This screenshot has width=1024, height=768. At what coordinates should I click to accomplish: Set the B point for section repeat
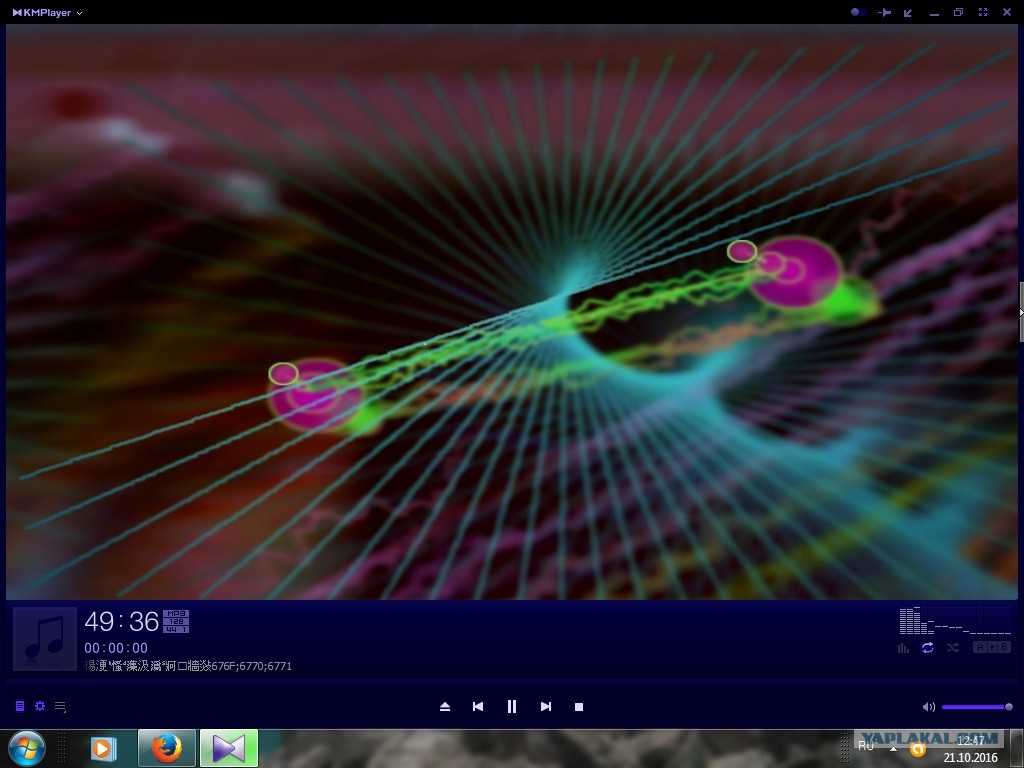(x=1004, y=647)
